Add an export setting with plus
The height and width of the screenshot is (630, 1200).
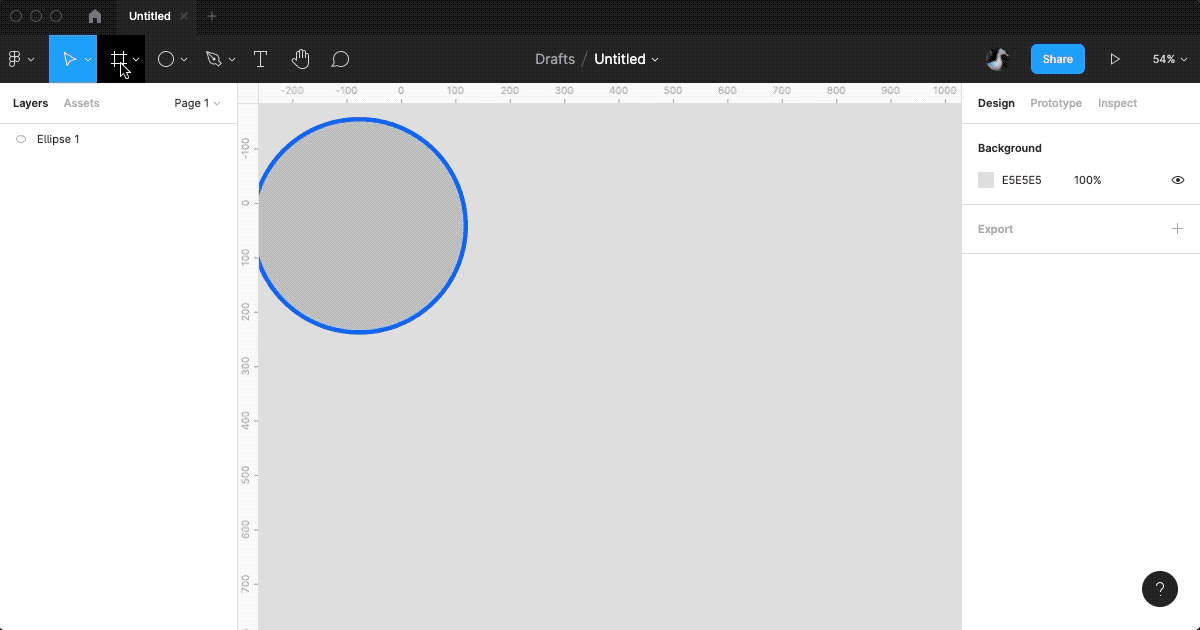(x=1177, y=229)
